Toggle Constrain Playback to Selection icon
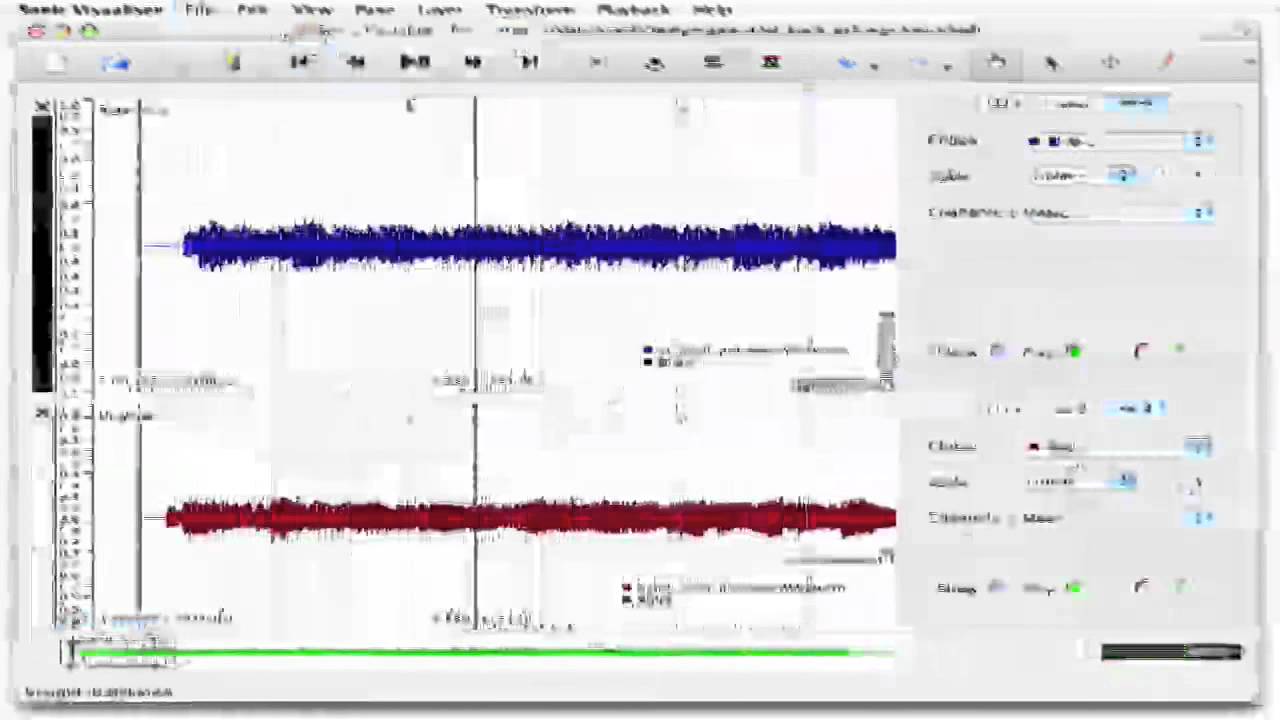1280x720 pixels. tap(597, 62)
